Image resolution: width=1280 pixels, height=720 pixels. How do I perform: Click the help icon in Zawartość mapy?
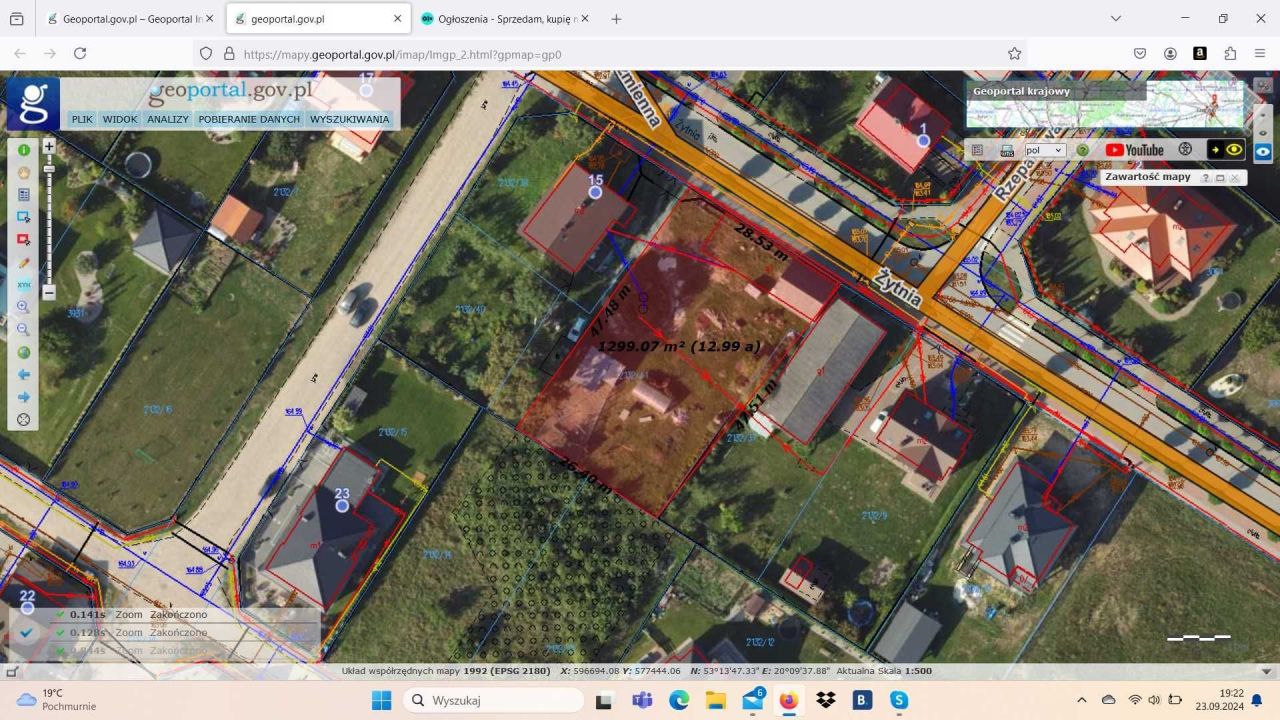(1206, 177)
